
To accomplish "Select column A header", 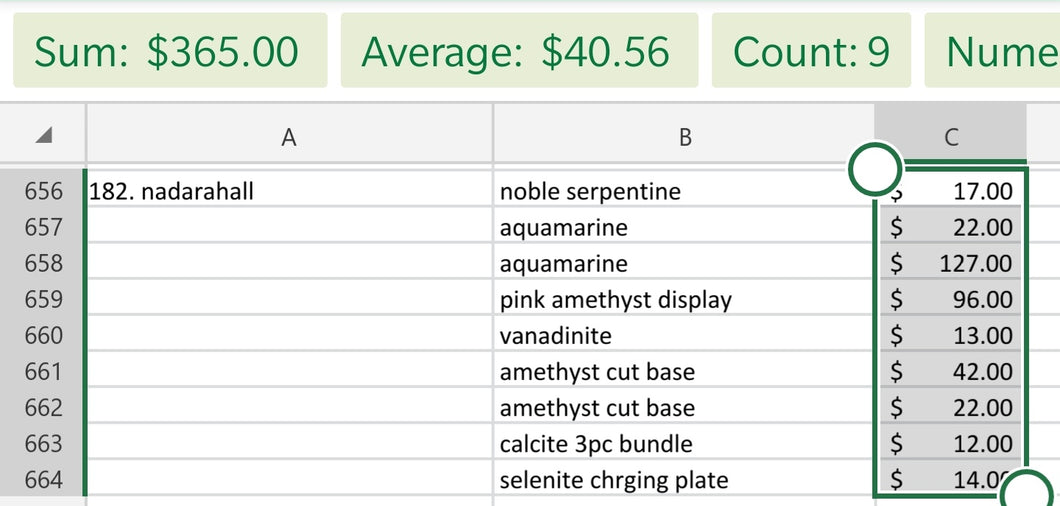I will [289, 134].
